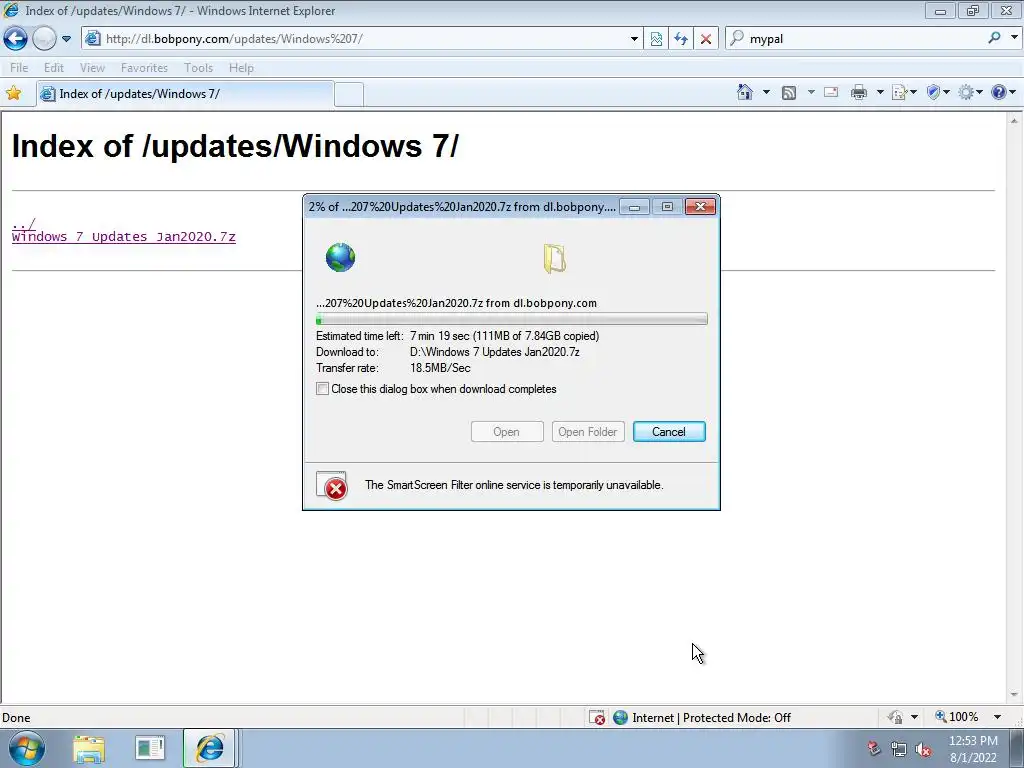The width and height of the screenshot is (1024, 768).
Task: Open the Page menu icon
Action: click(899, 93)
